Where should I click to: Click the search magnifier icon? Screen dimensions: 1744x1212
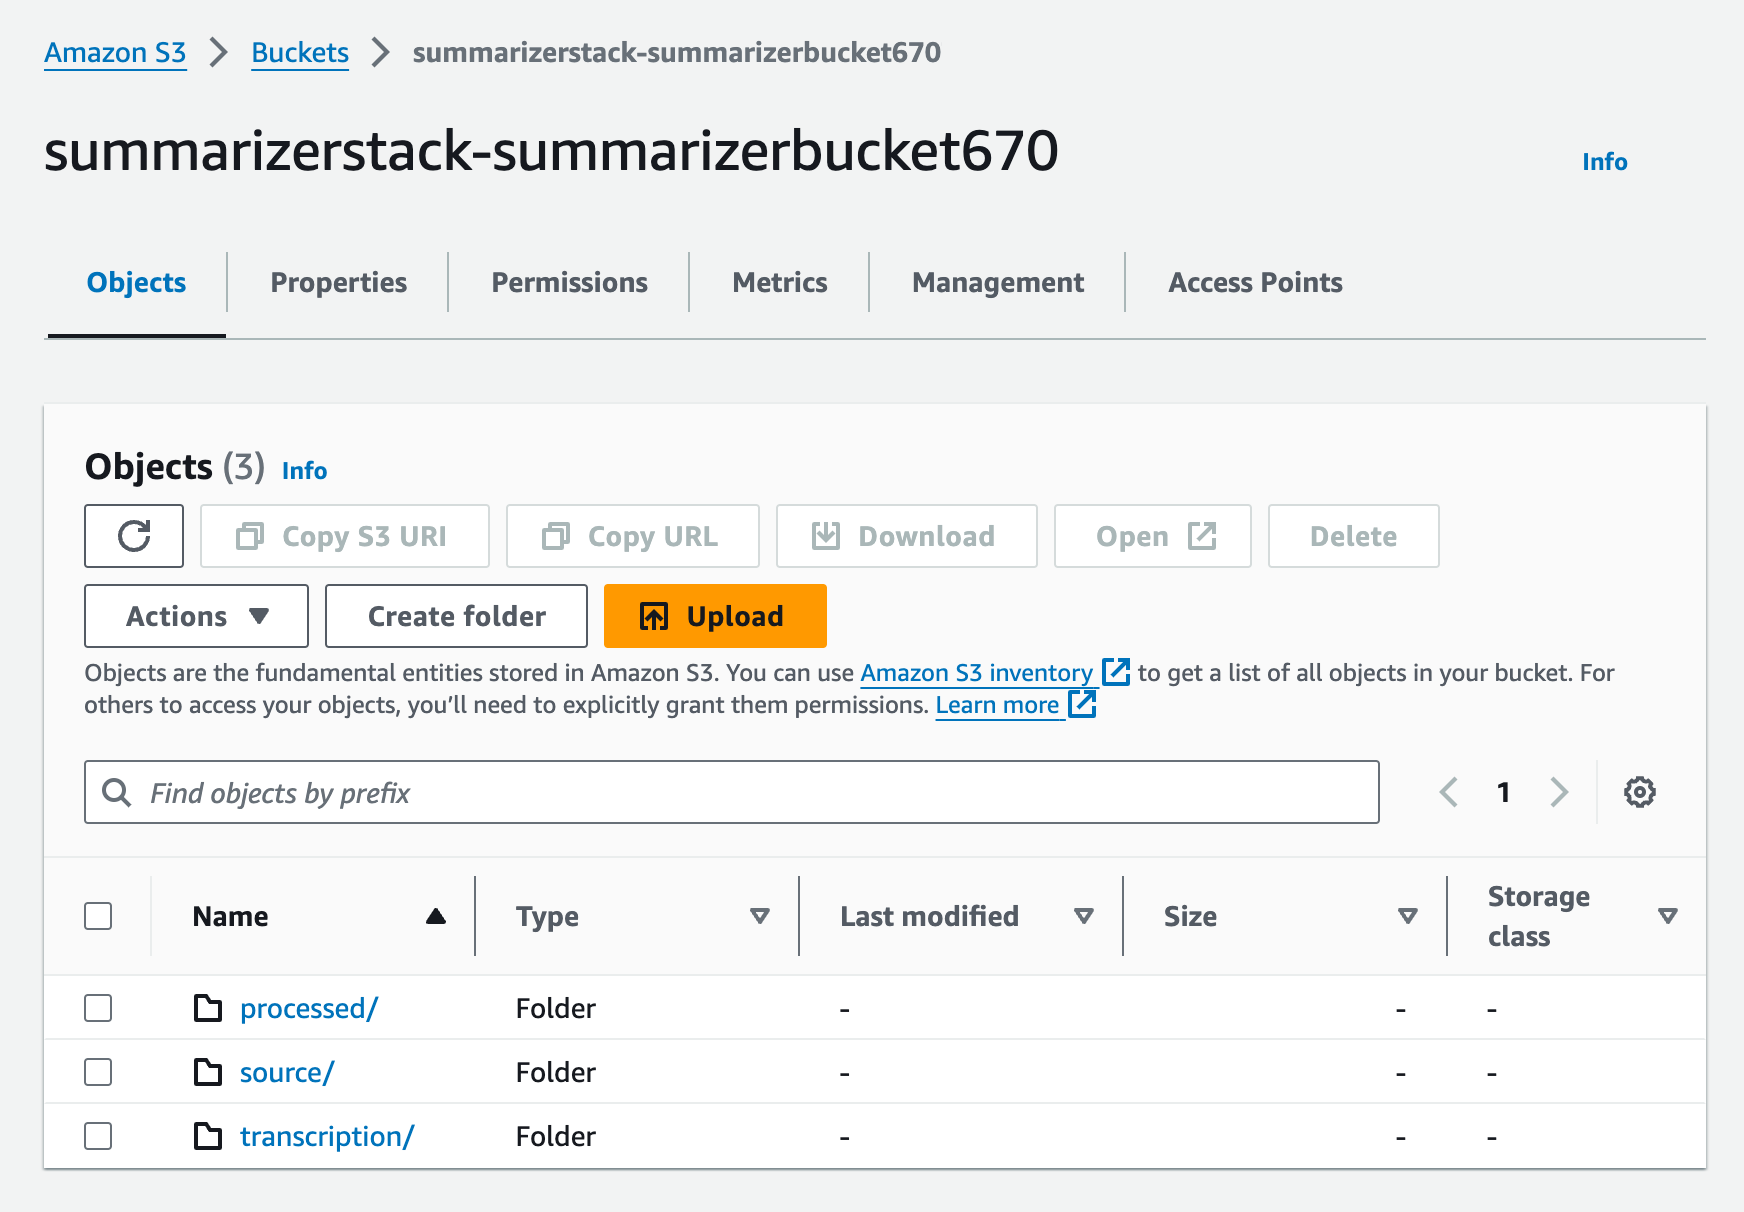117,792
